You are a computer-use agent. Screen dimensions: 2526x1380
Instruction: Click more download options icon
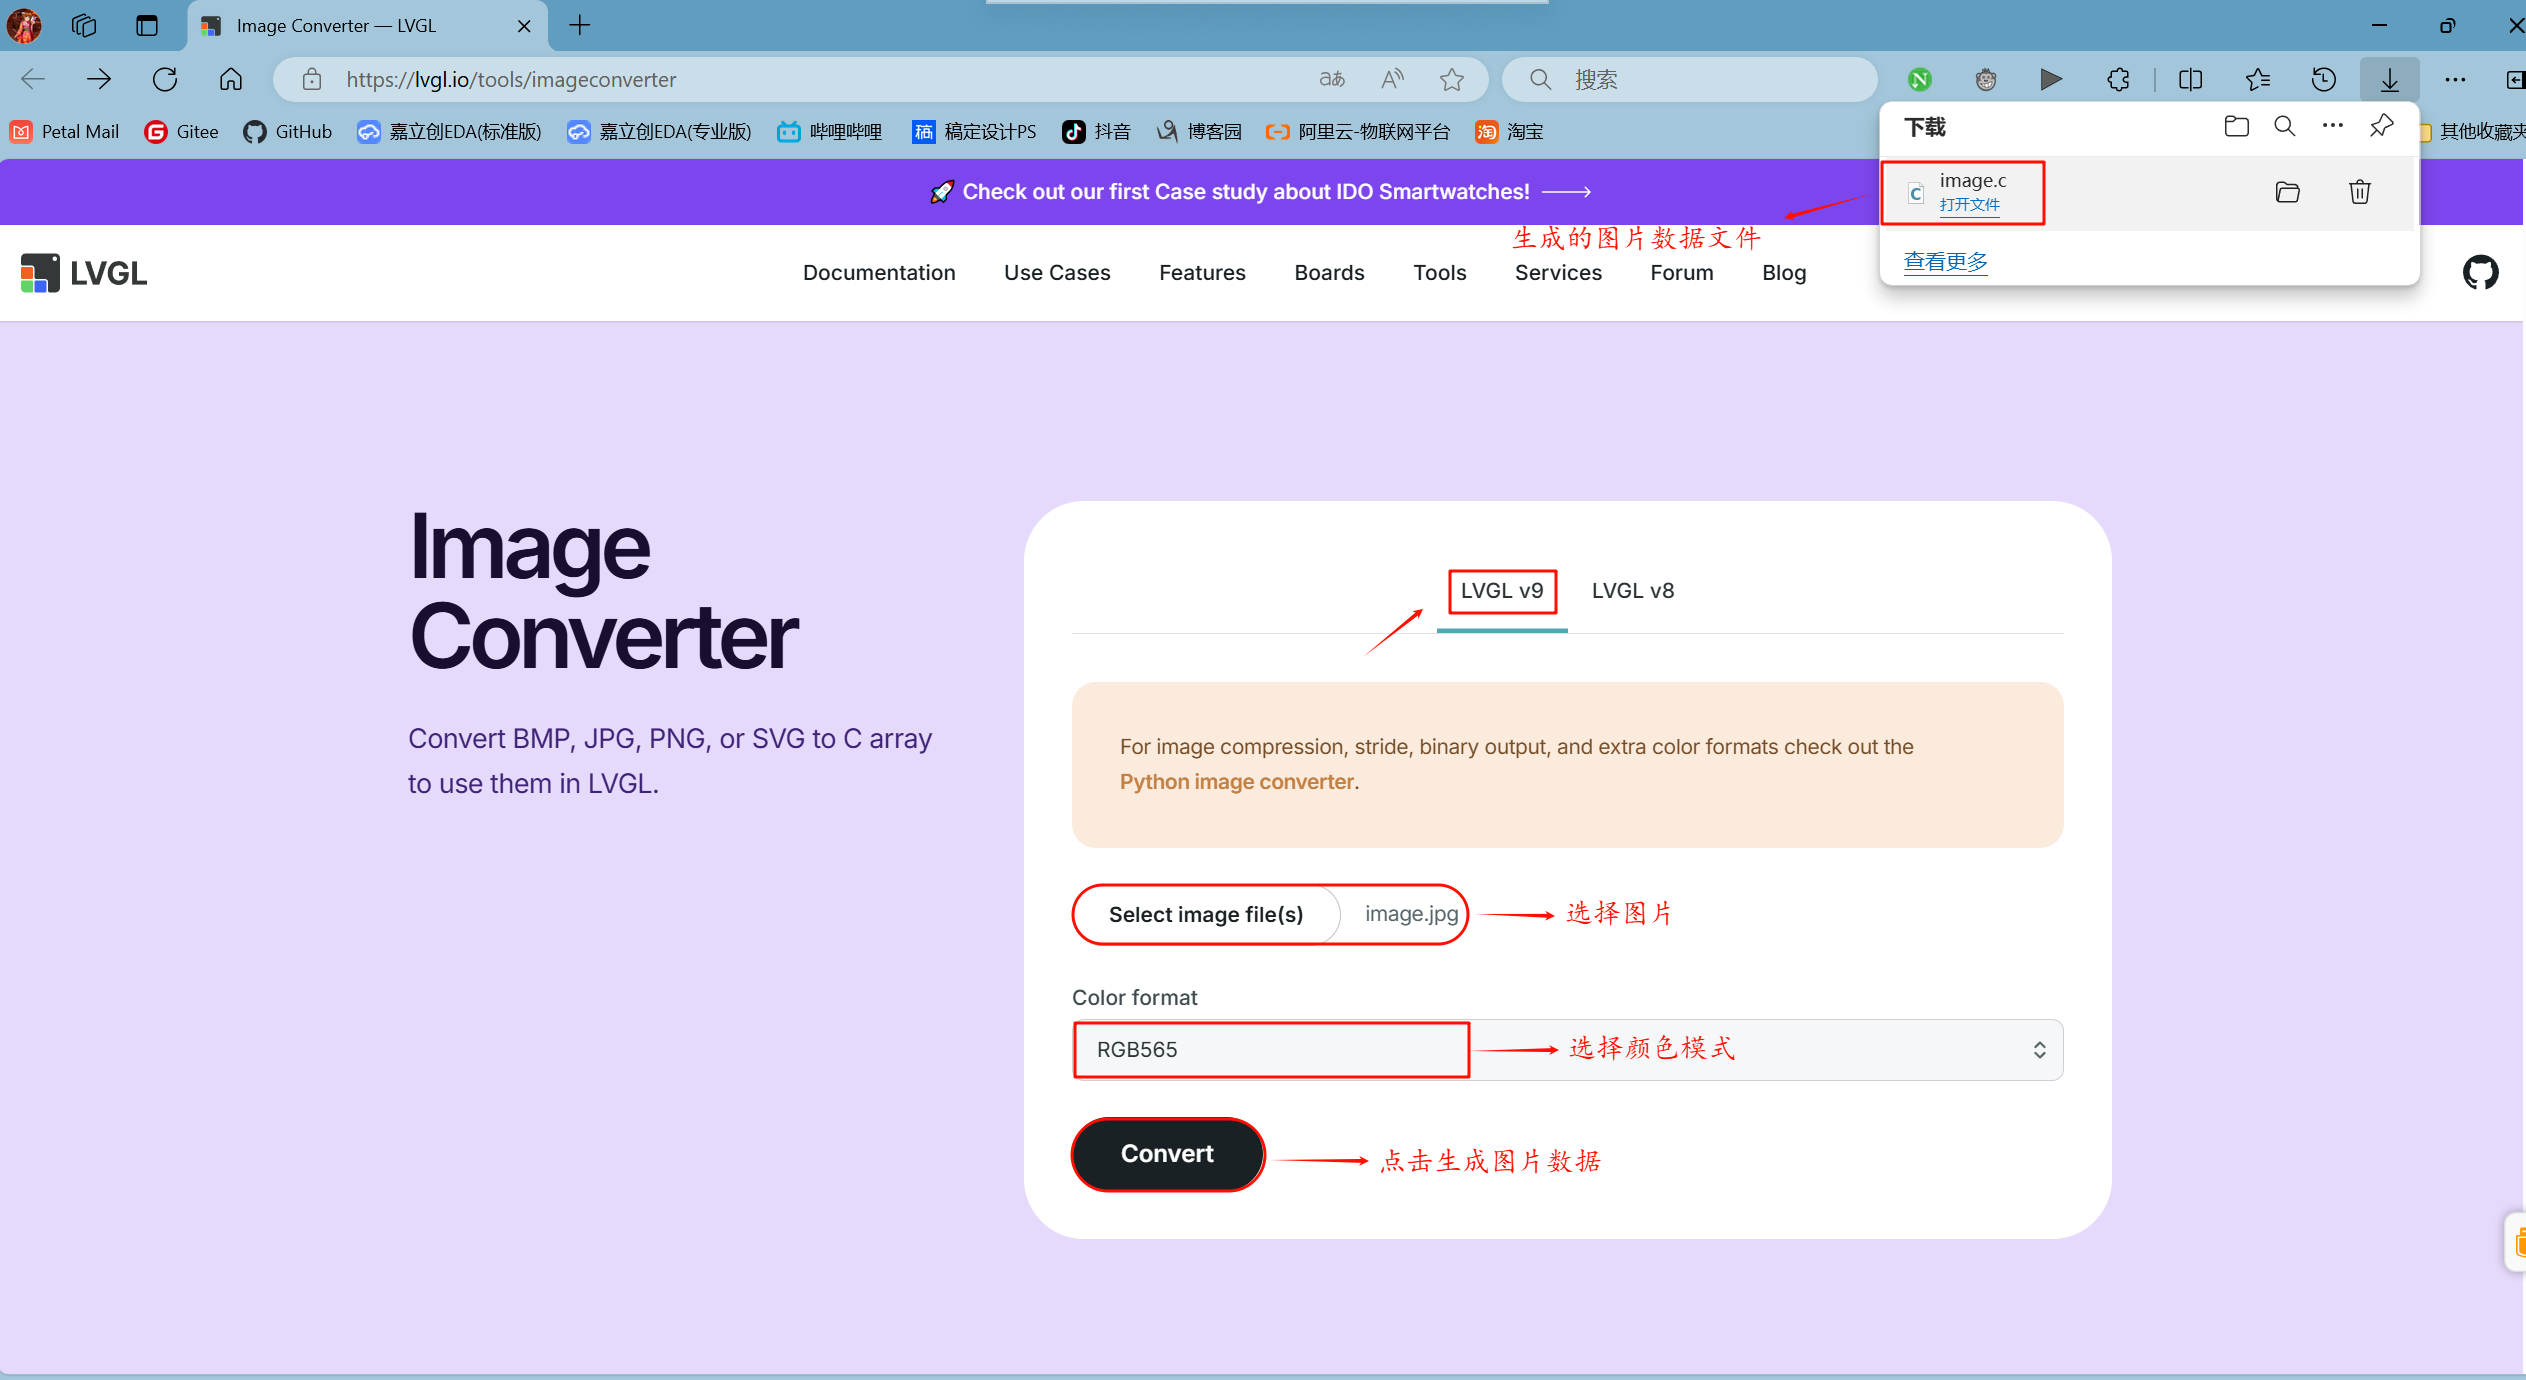(x=2334, y=126)
